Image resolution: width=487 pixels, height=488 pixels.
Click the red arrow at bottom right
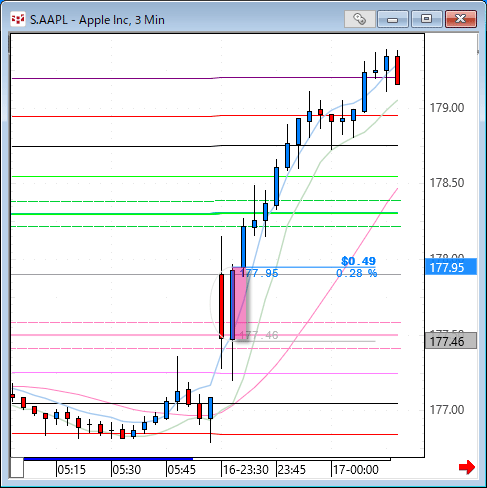point(467,467)
